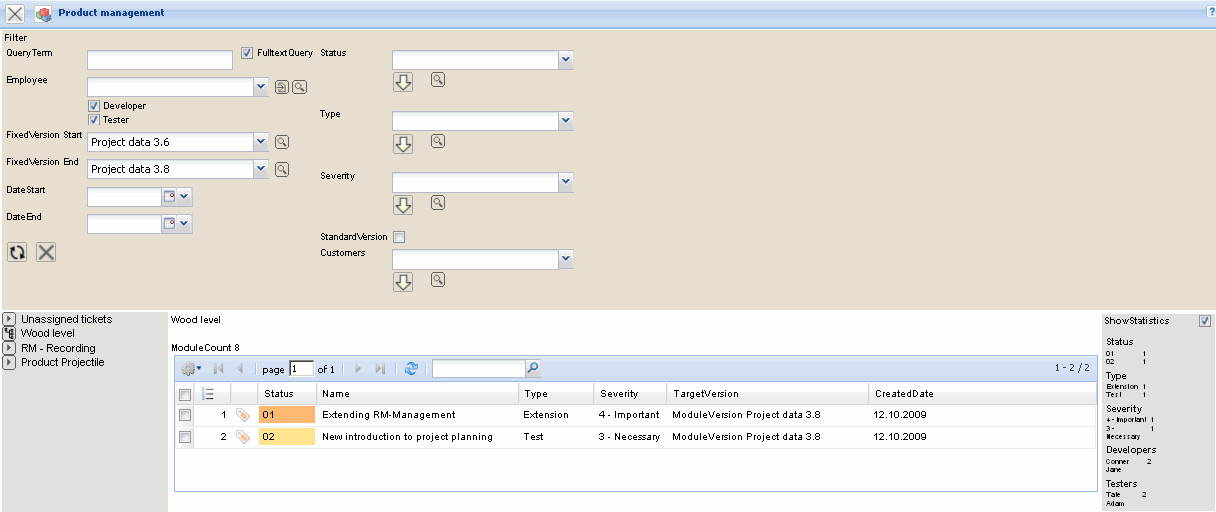Click the grid refresh icon in pager toolbar
This screenshot has width=1216, height=512.
411,369
